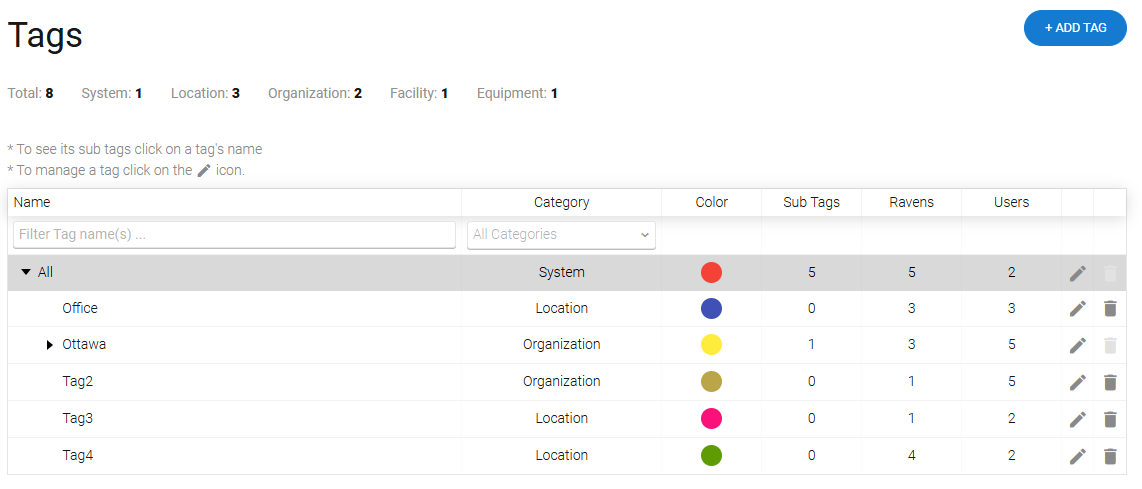Edit the Office tag with pencil icon
This screenshot has width=1142, height=489.
1077,309
